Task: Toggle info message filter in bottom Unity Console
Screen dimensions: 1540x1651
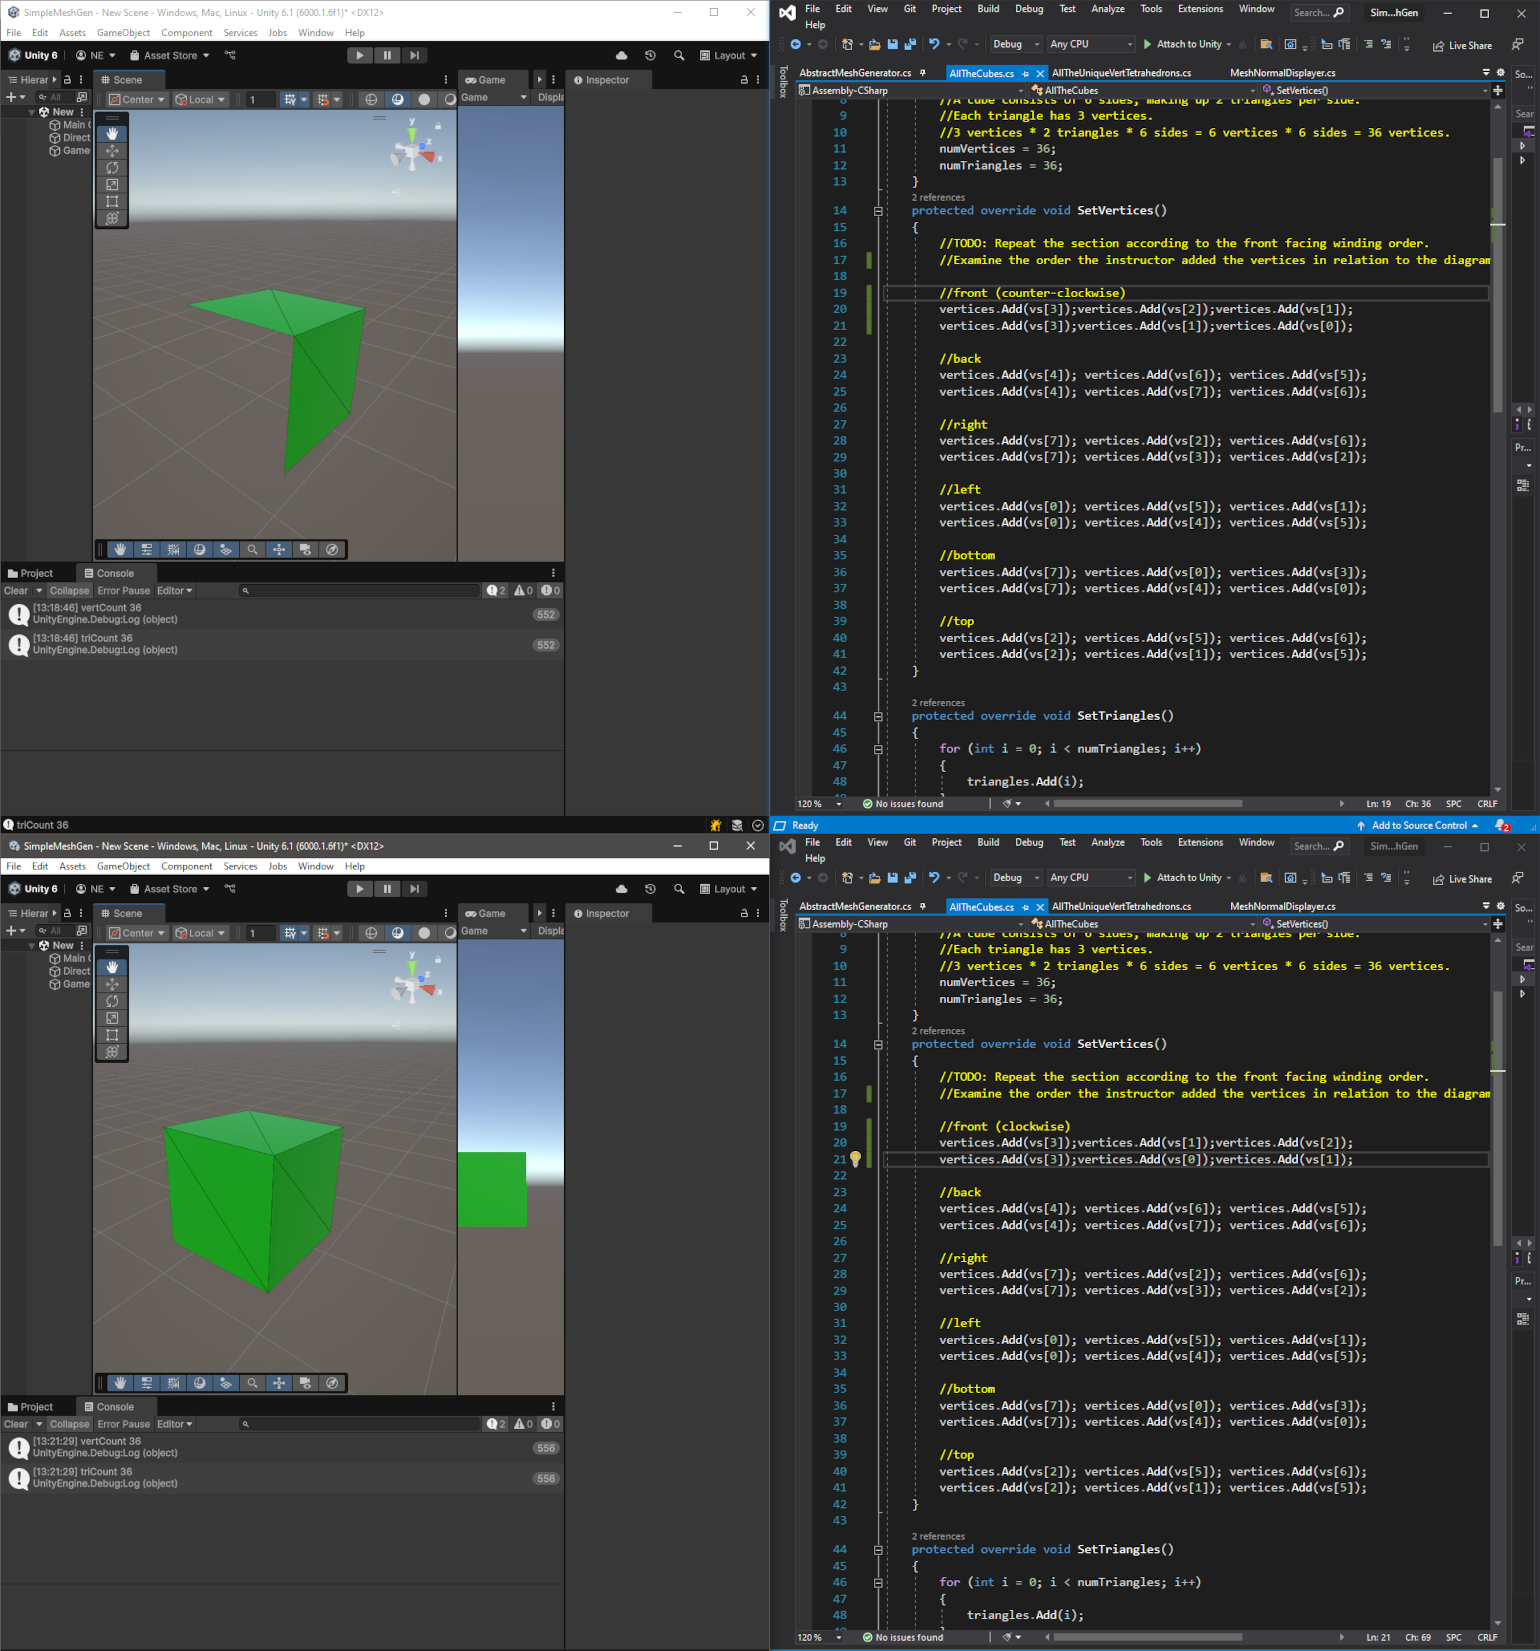Action: click(496, 1425)
